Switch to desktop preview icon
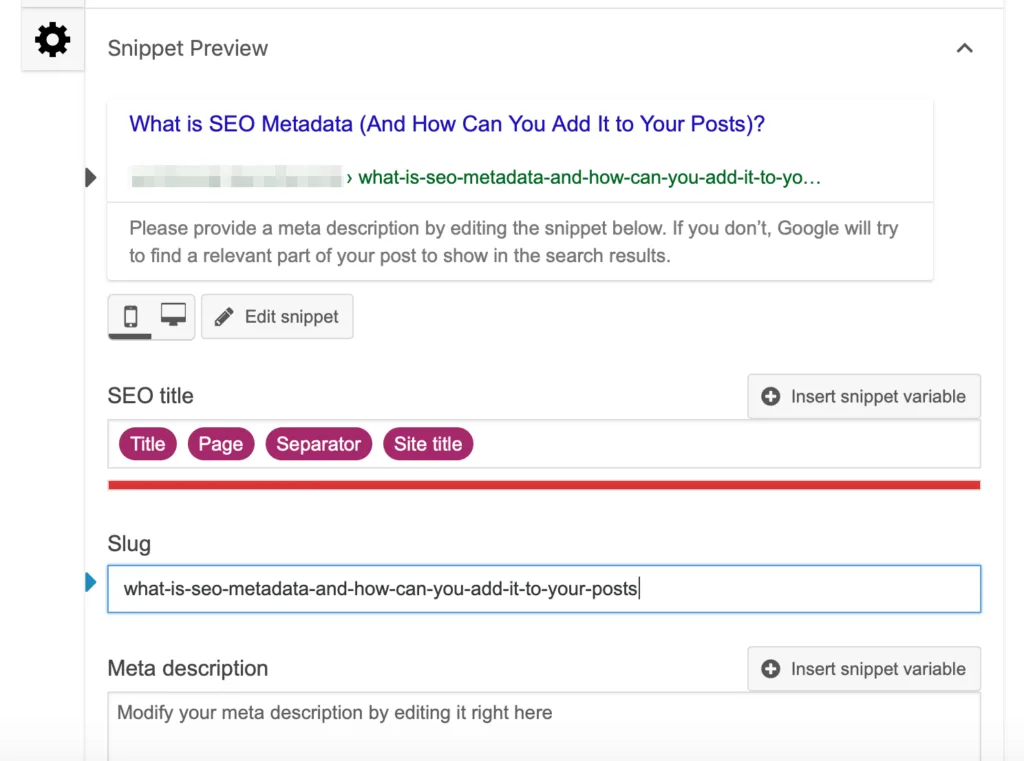Viewport: 1024px width, 761px height. [173, 316]
